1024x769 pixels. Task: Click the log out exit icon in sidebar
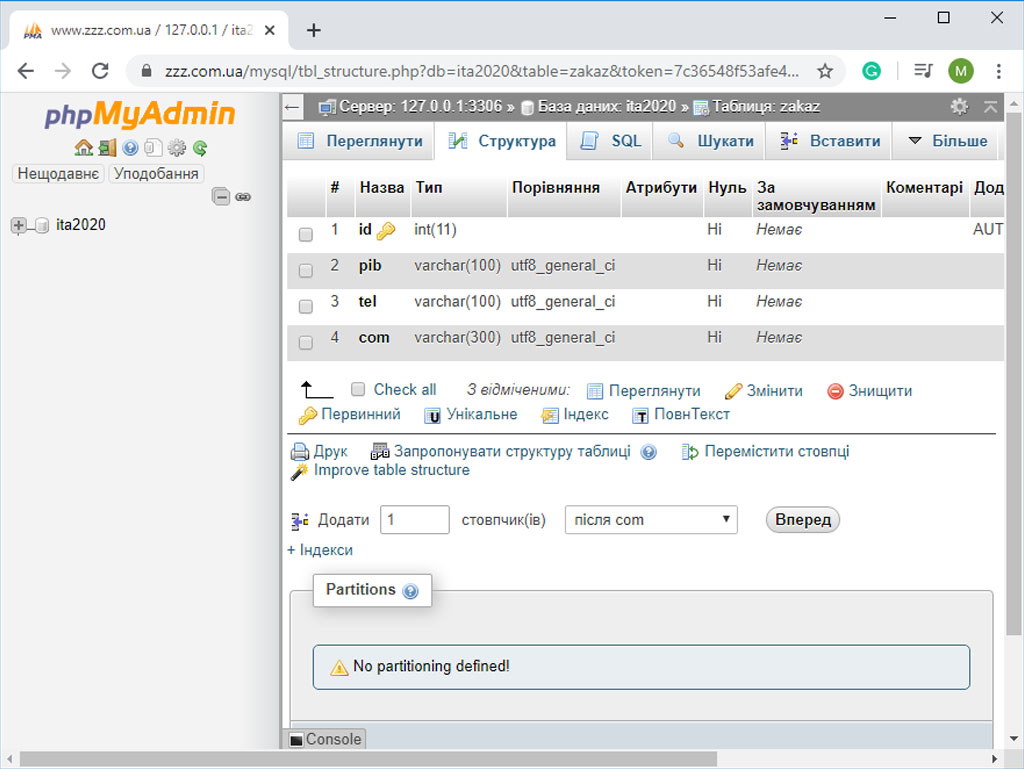pos(107,148)
